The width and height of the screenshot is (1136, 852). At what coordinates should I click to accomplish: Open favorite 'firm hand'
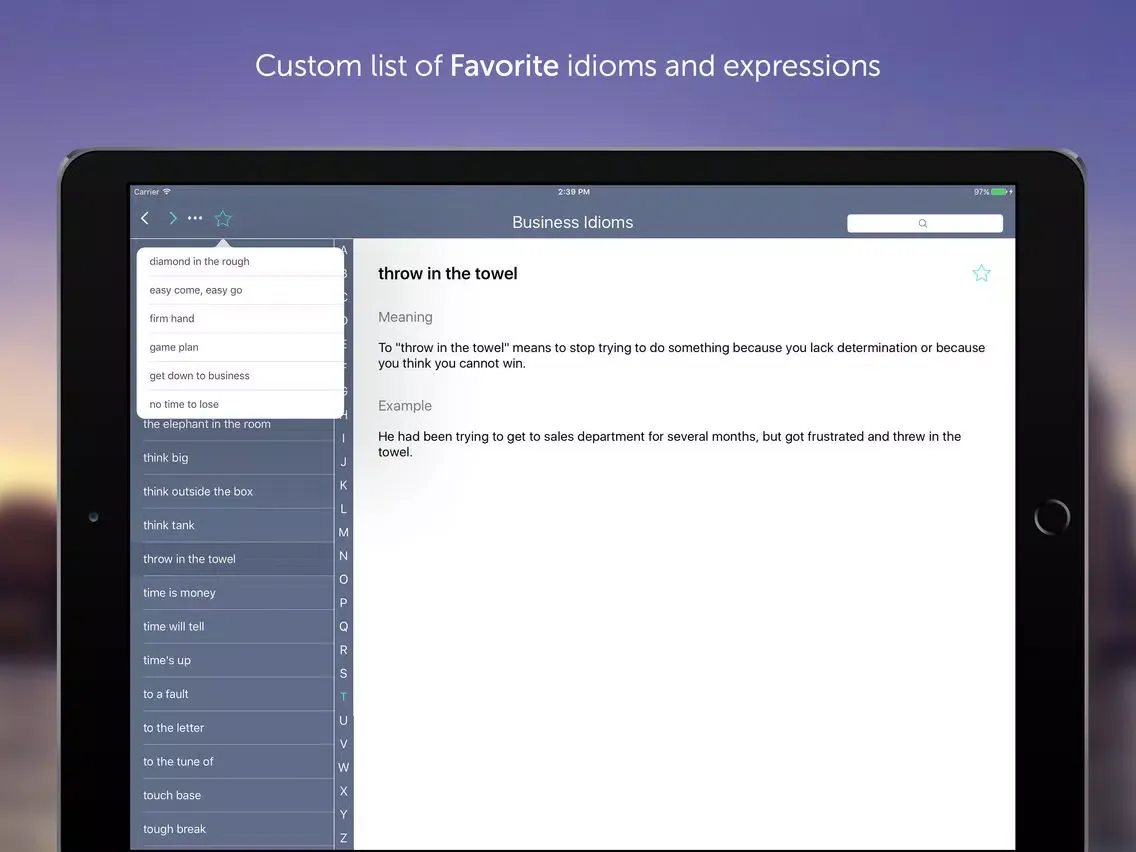tap(241, 318)
